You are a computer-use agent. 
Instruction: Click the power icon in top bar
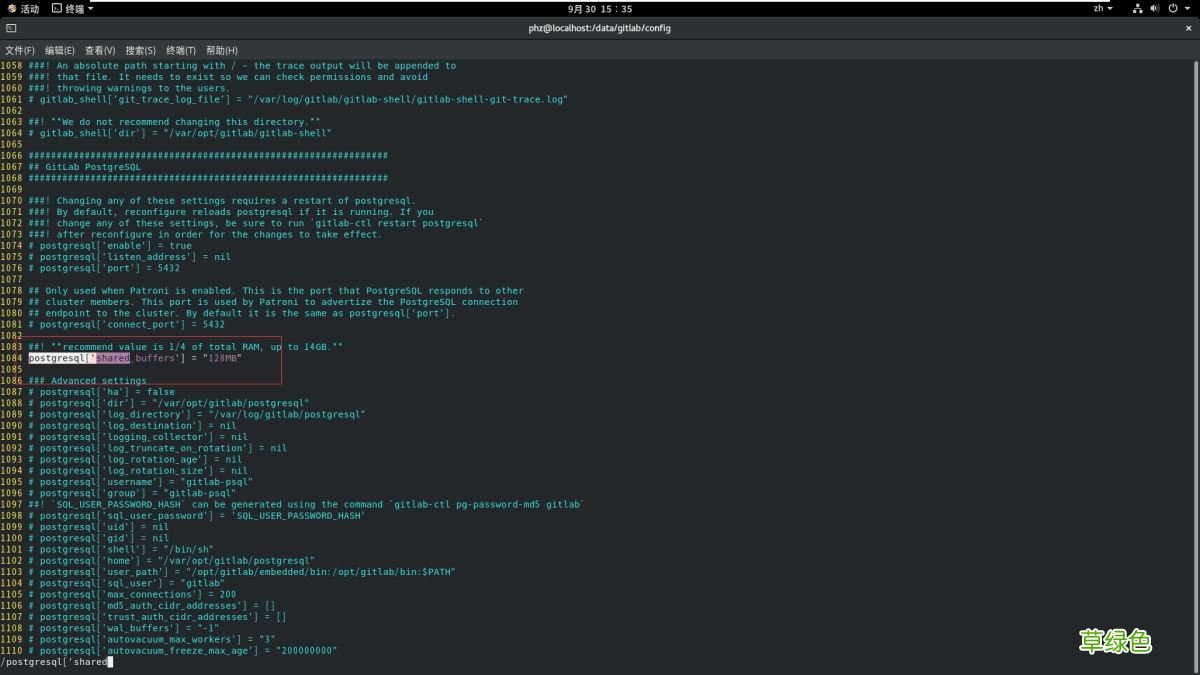click(1173, 8)
